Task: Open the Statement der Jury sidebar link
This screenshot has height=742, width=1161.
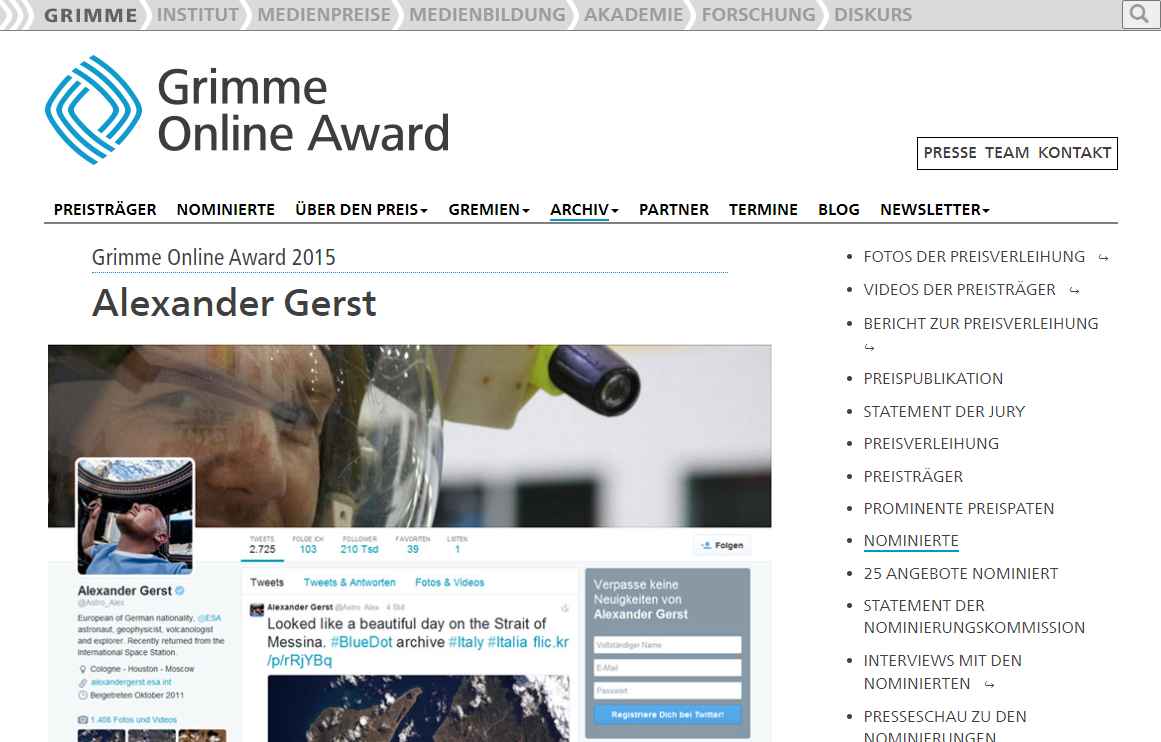Action: [x=944, y=412]
